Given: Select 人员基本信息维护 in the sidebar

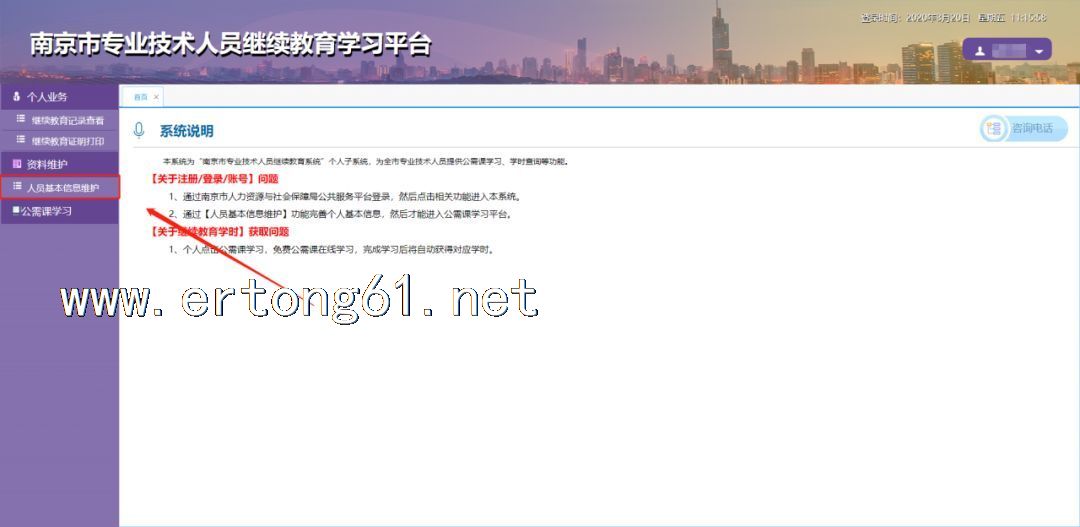Looking at the screenshot, I should pos(63,188).
